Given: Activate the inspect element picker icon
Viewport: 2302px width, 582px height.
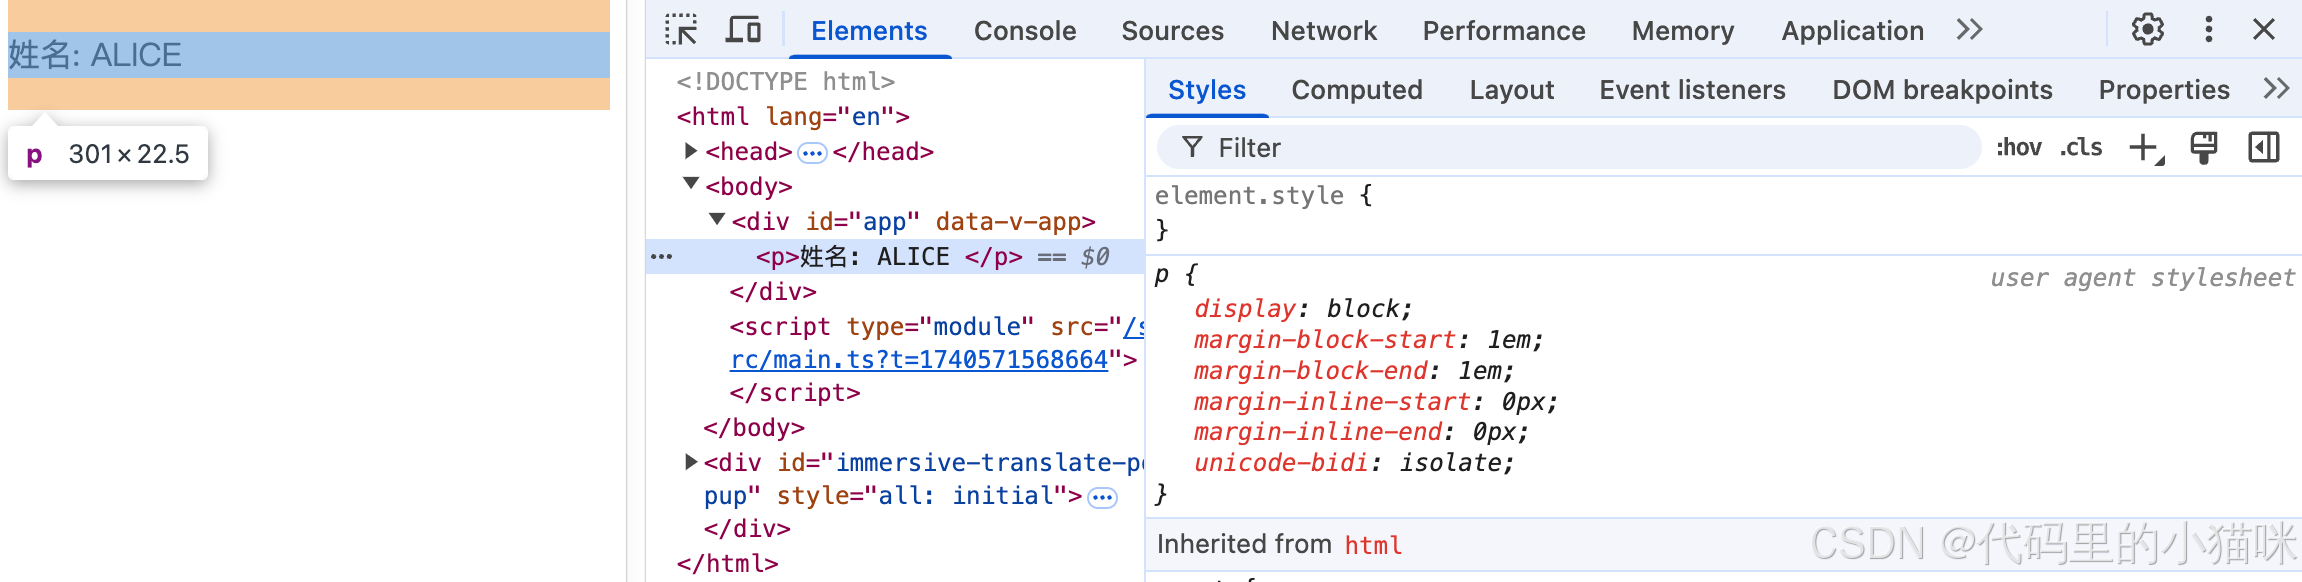Looking at the screenshot, I should [x=681, y=30].
